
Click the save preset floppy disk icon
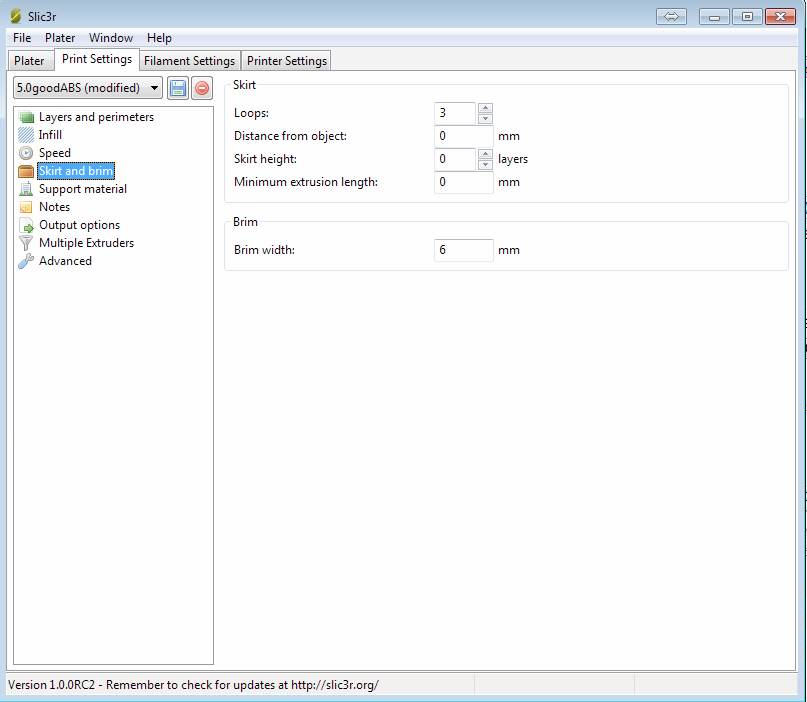pos(178,88)
